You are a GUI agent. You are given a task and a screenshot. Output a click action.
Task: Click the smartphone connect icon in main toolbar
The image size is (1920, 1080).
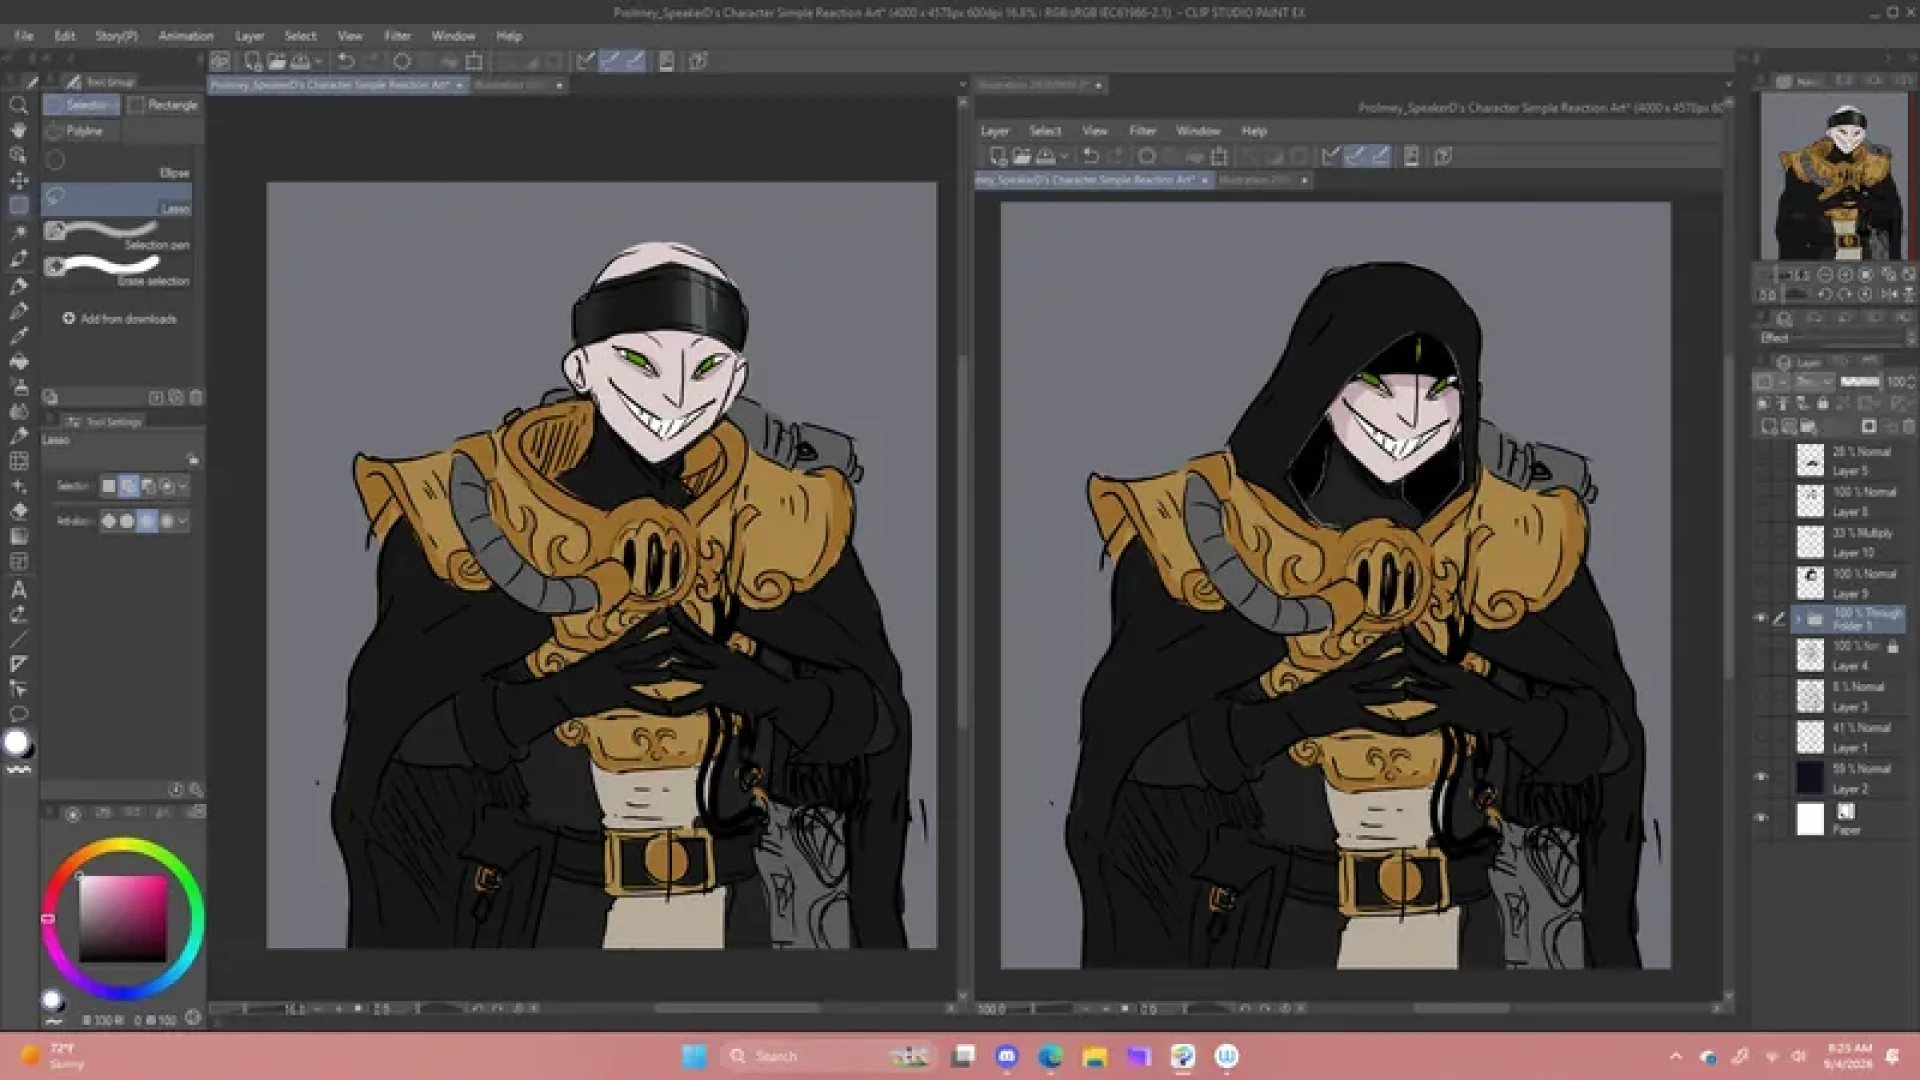click(x=666, y=61)
